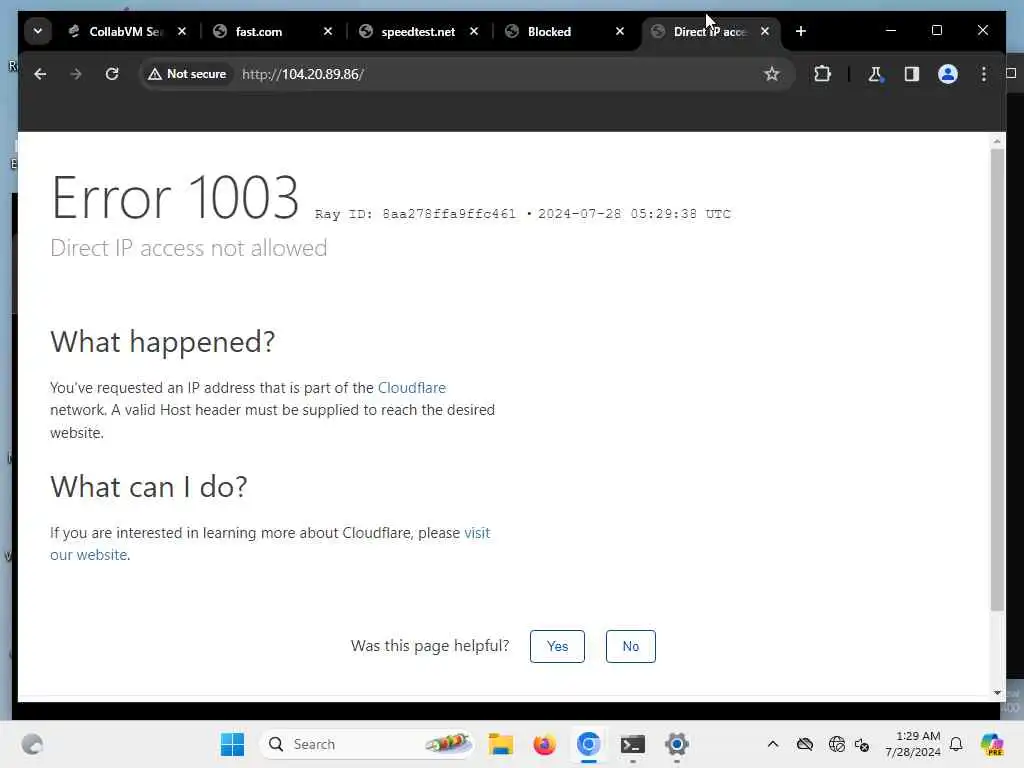Click the visit our website link
Viewport: 1024px width, 768px height.
[477, 533]
